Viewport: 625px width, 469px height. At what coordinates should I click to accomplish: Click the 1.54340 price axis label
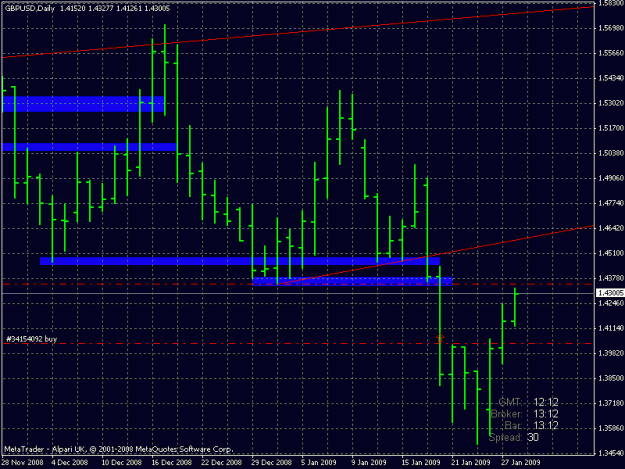[x=611, y=78]
